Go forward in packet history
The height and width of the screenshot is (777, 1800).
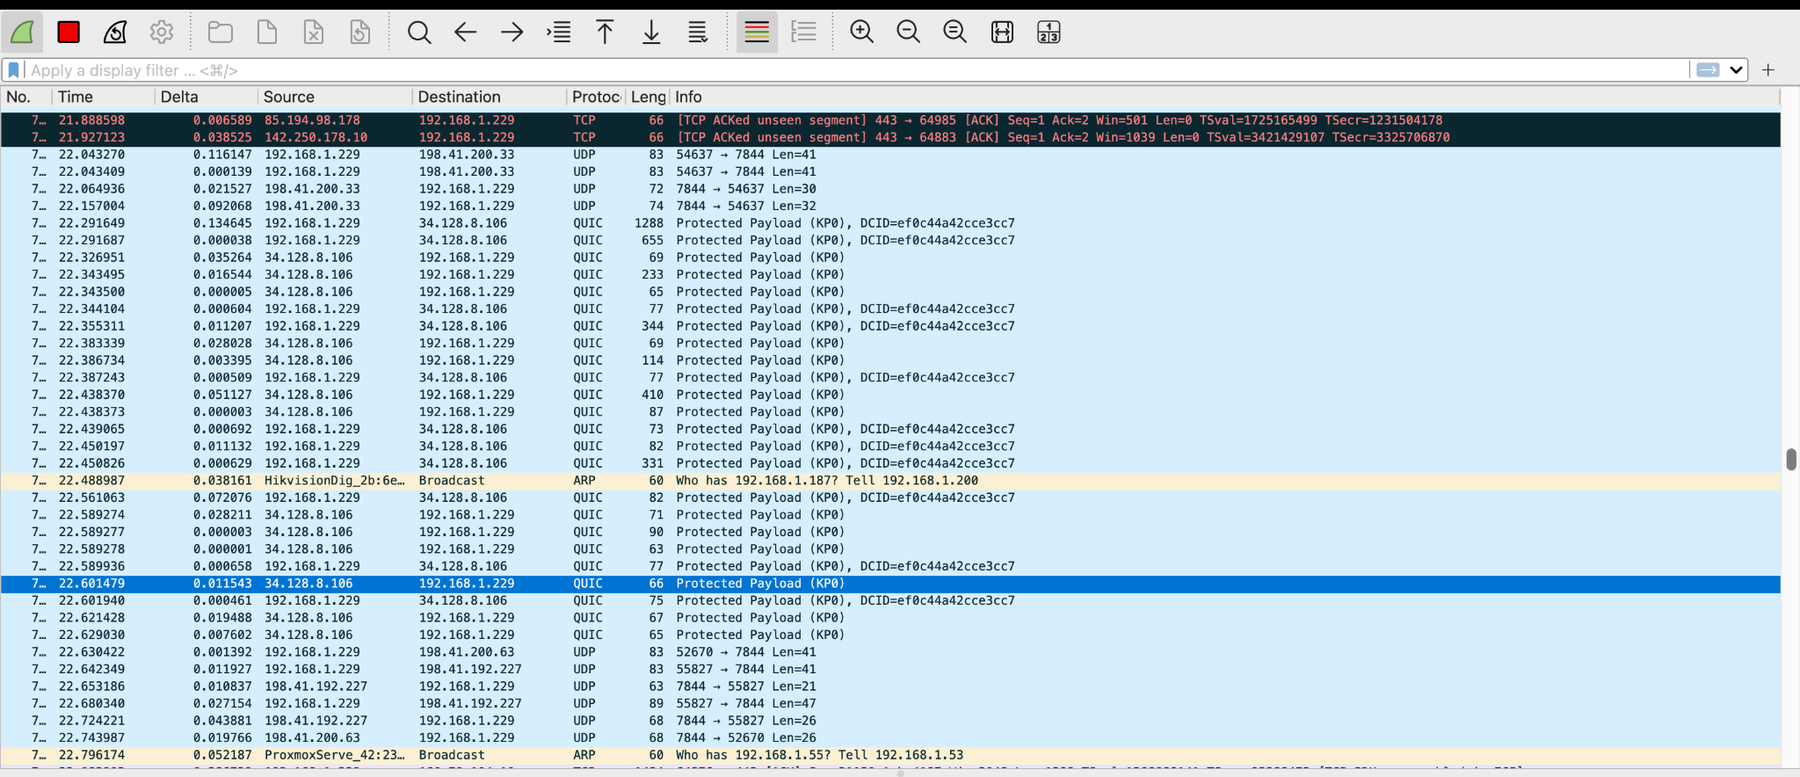tap(512, 32)
